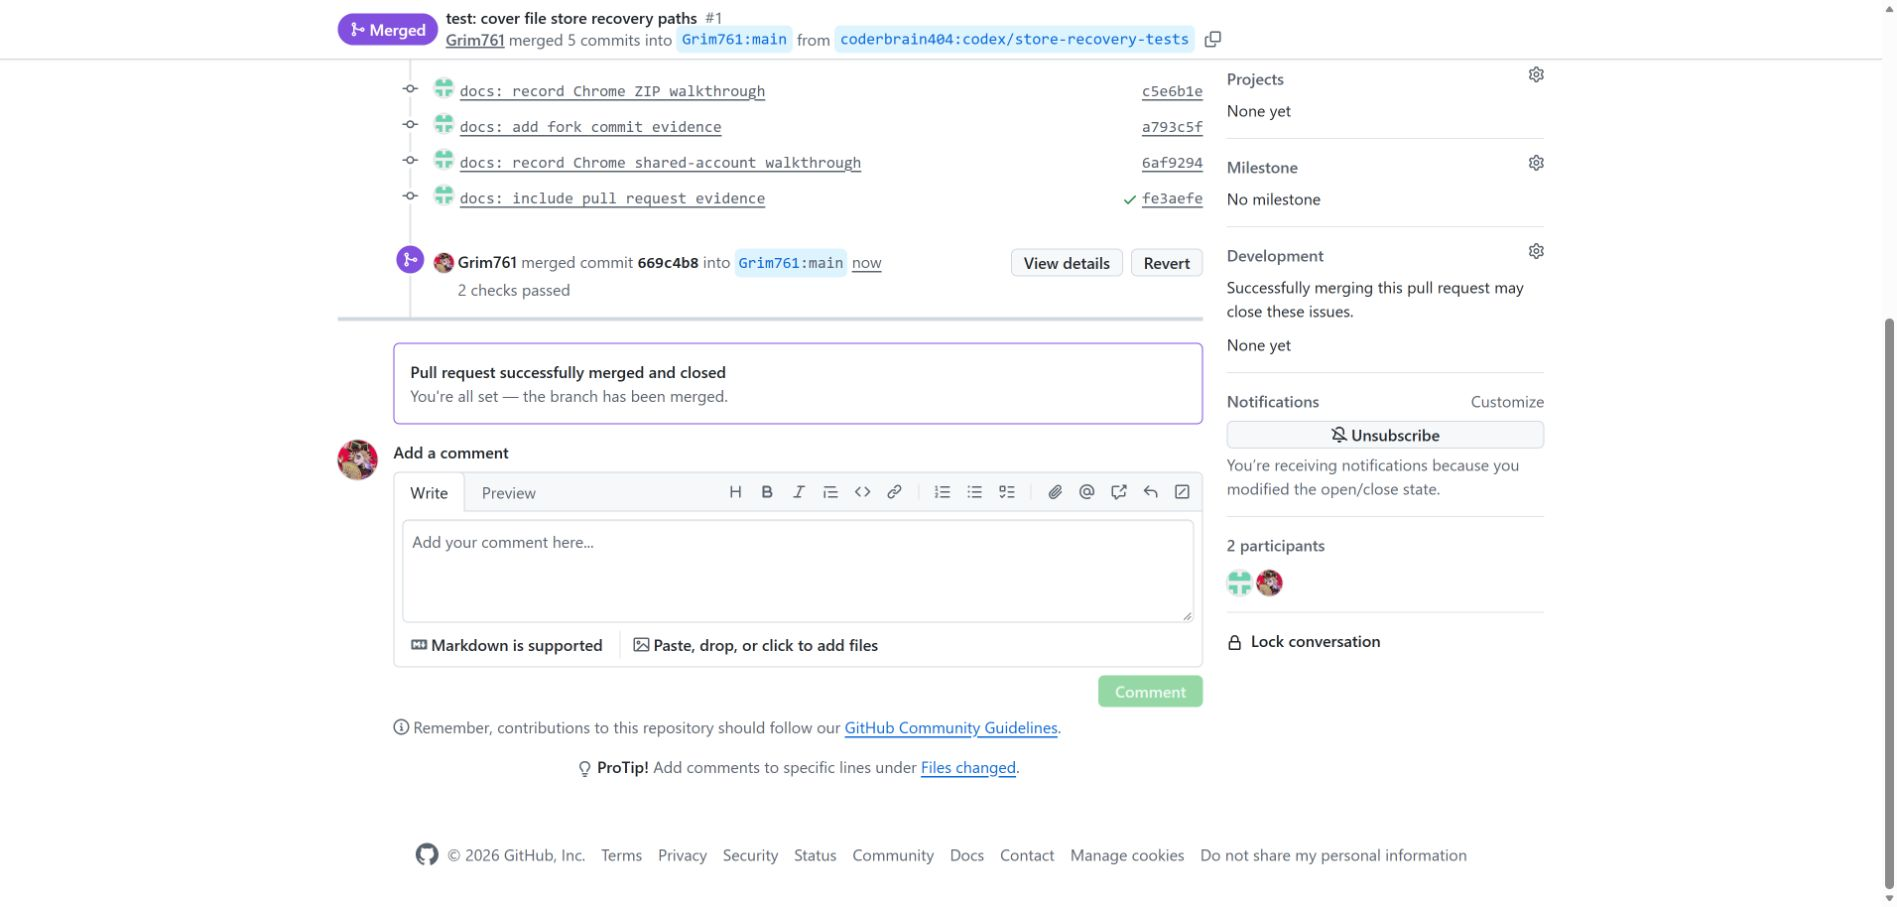Open GitHub Community Guidelines link
This screenshot has width=1897, height=907.
tap(950, 728)
